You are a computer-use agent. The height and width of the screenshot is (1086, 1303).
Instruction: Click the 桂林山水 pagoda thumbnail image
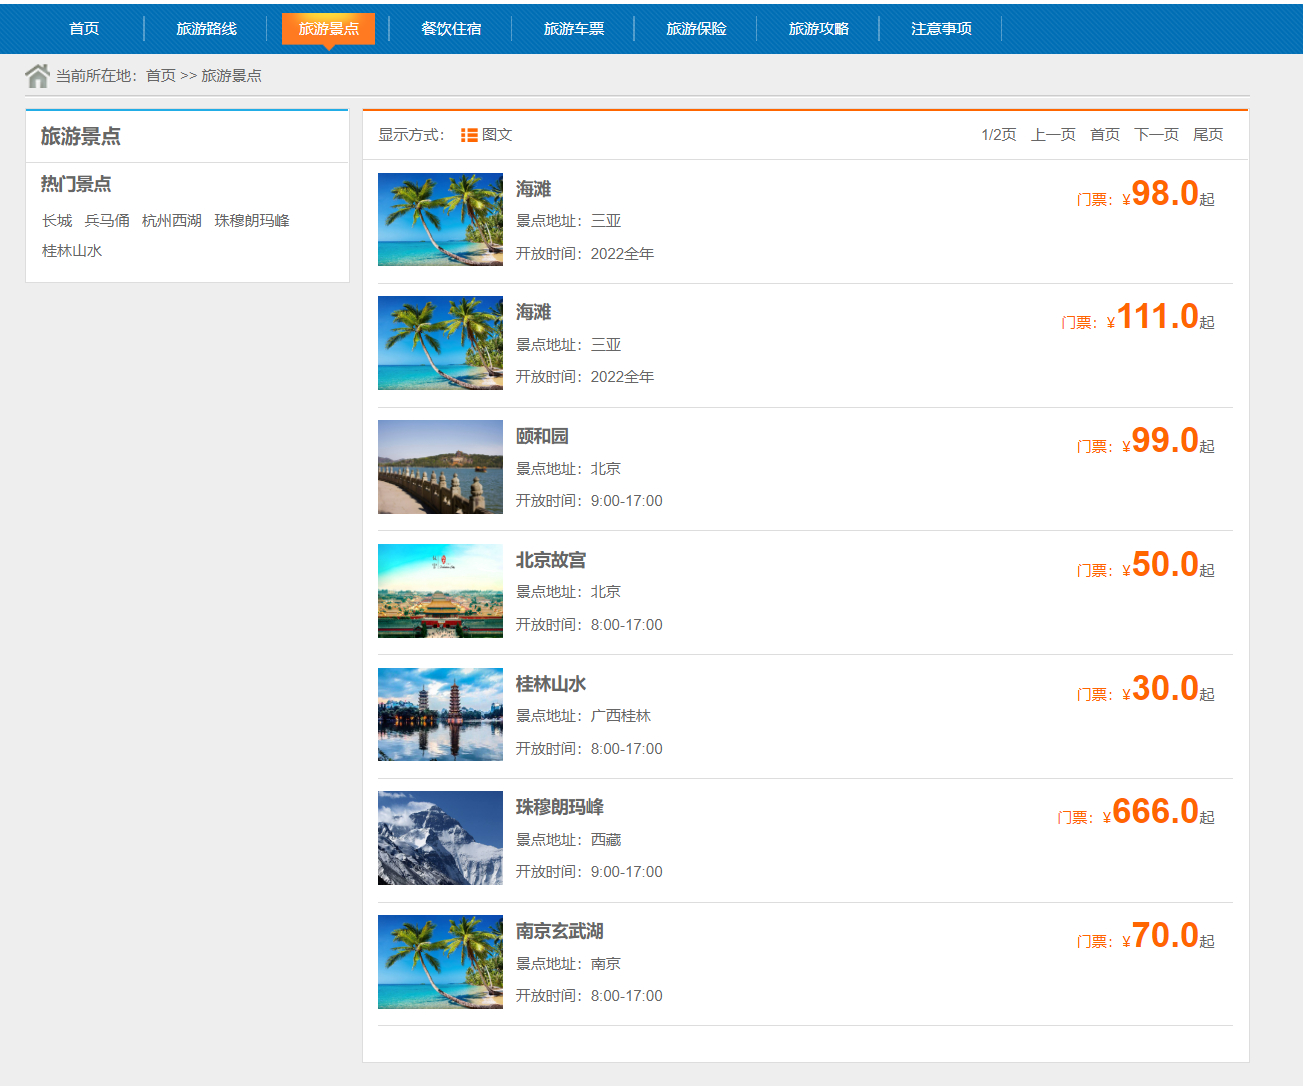440,714
